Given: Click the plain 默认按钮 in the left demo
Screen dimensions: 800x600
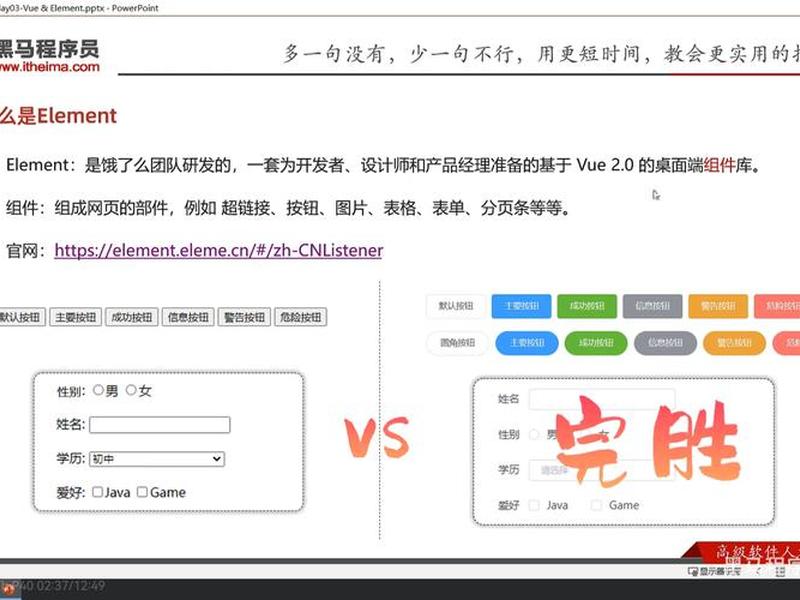Looking at the screenshot, I should tap(21, 317).
